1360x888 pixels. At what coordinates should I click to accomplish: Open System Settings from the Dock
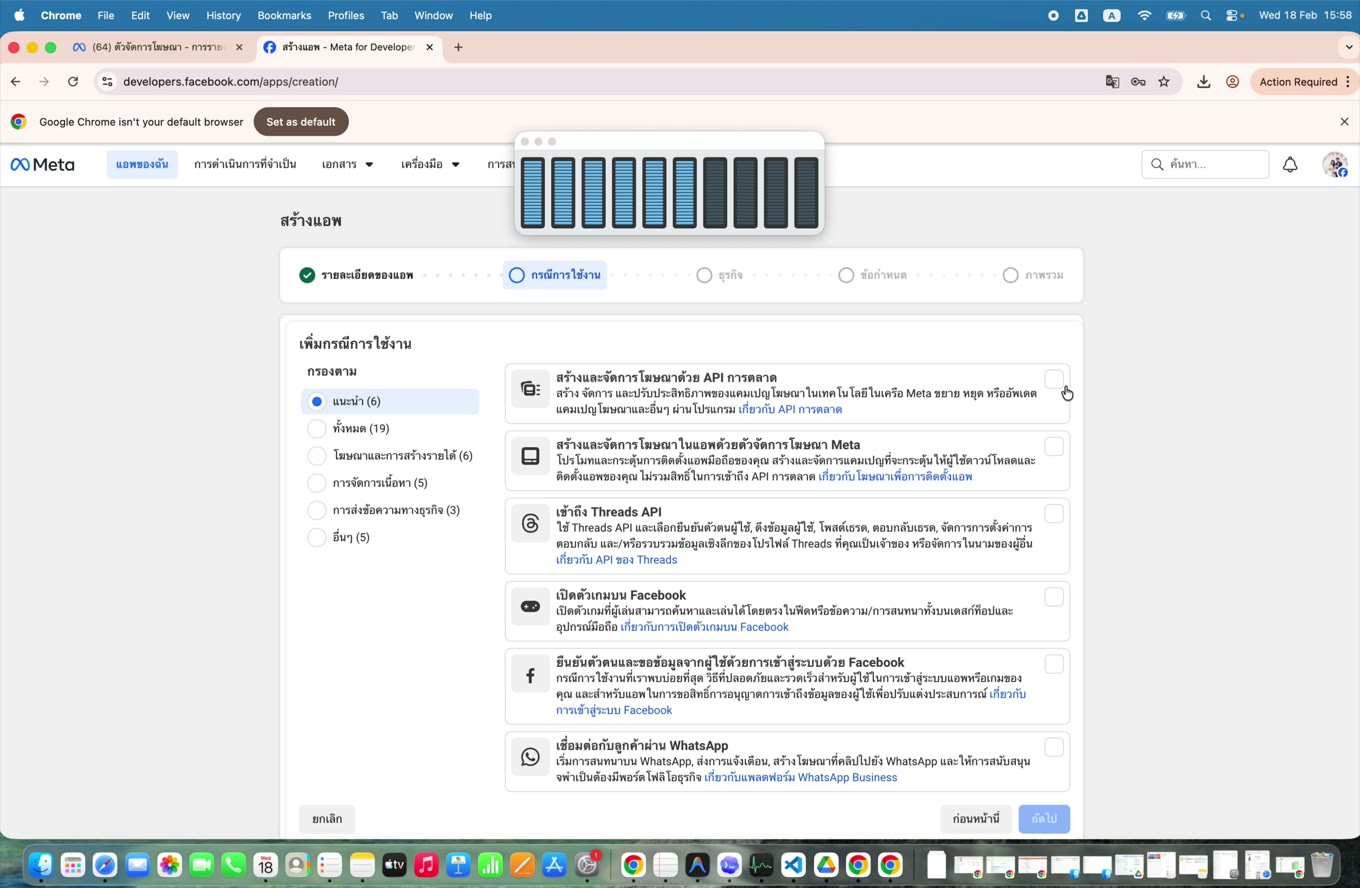coord(587,865)
